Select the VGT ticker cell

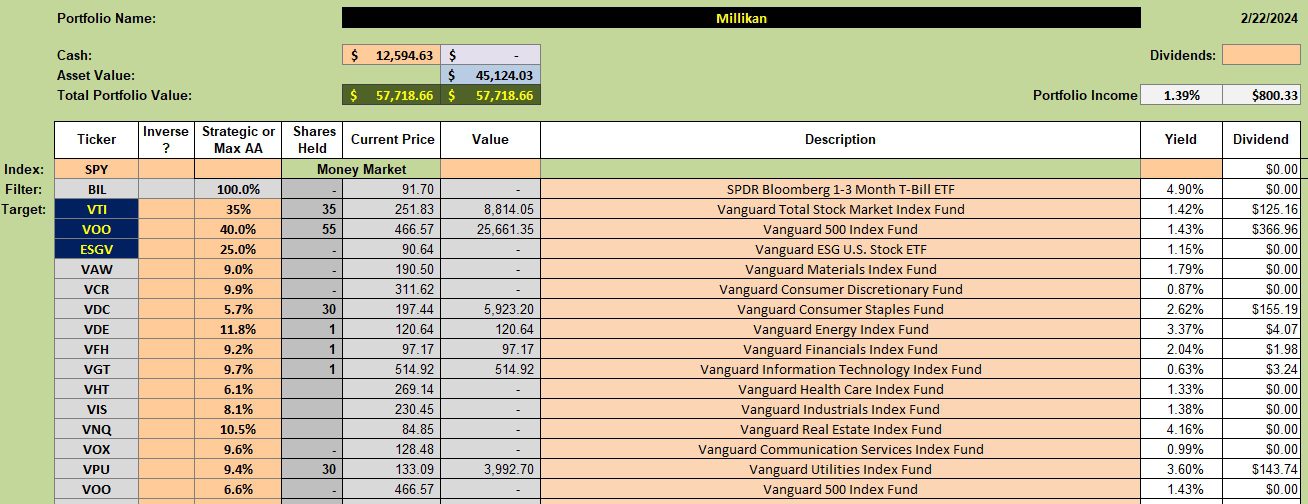pos(96,369)
